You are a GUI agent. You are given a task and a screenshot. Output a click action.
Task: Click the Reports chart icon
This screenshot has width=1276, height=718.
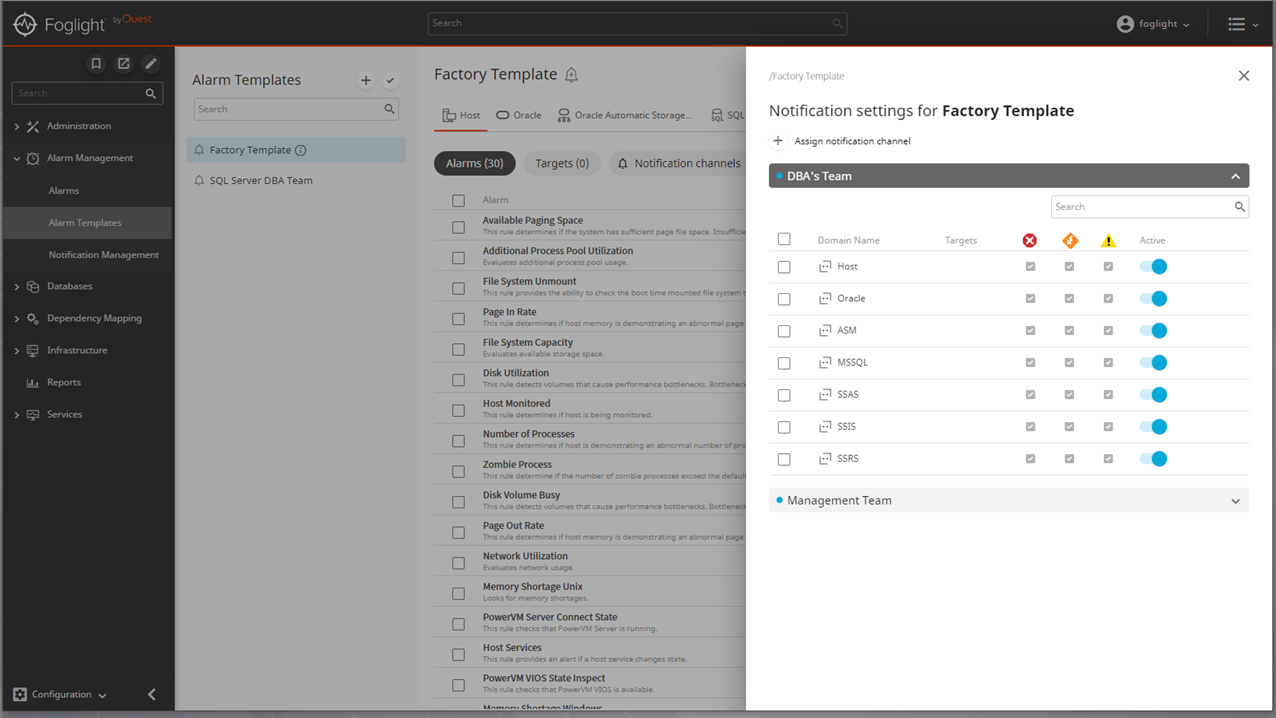tap(33, 382)
